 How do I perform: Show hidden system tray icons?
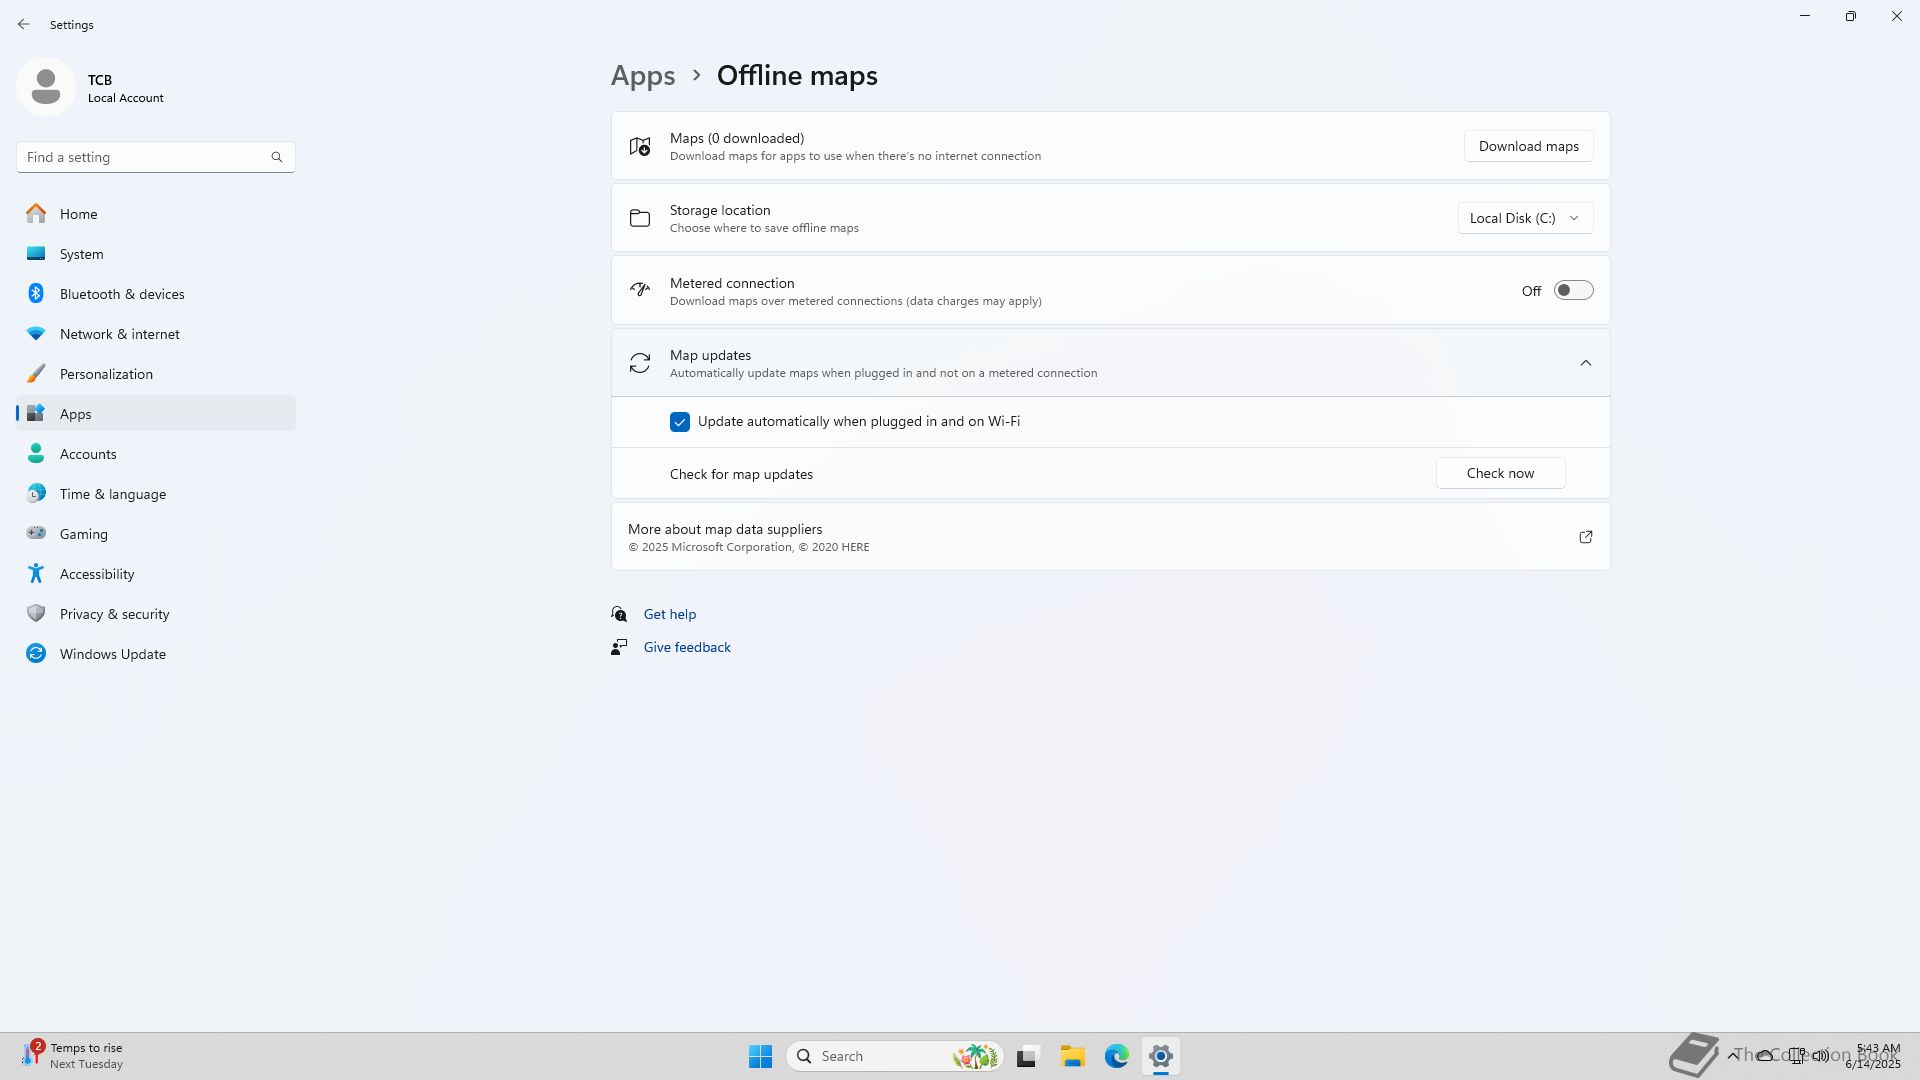click(x=1732, y=1055)
